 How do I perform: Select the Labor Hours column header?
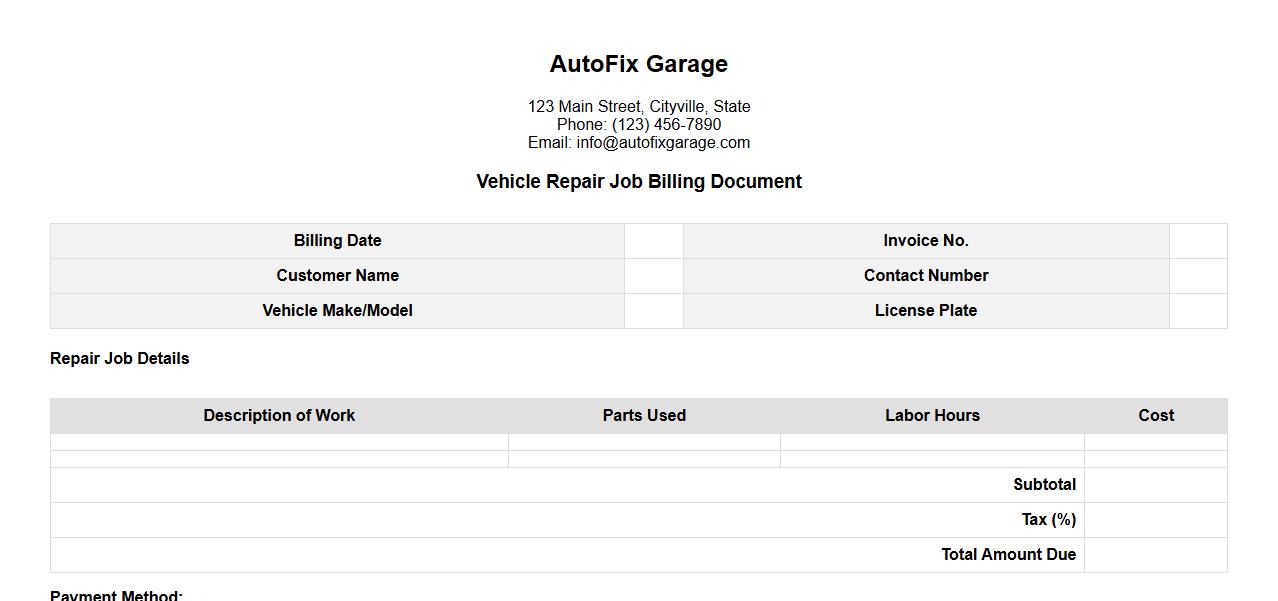click(932, 416)
